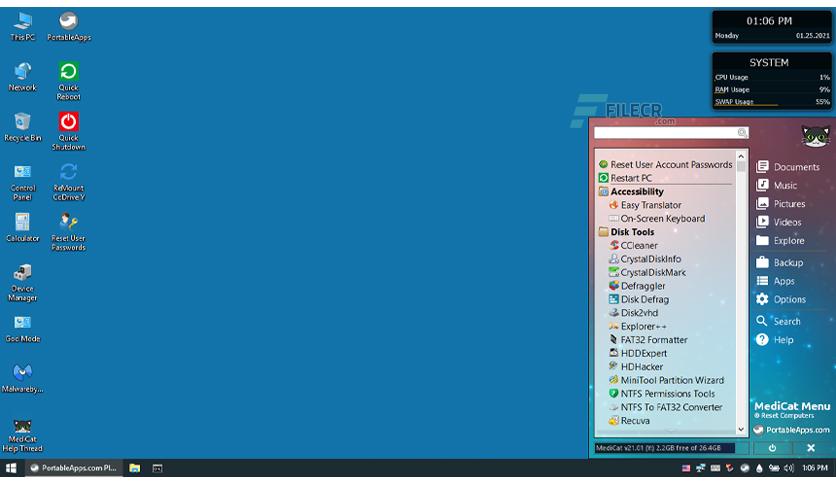This screenshot has width=836, height=484.
Task: Open Reset User Passwords desktop icon
Action: (68, 232)
